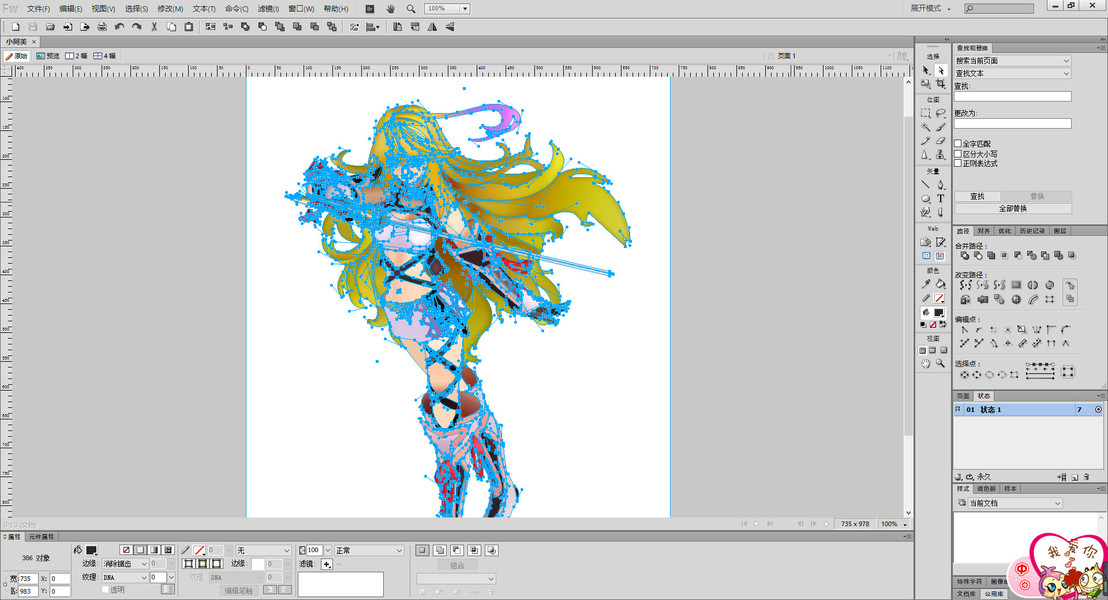Screen dimensions: 1108x600
Task: Show the 2 幅 two-up view
Action: pyautogui.click(x=76, y=56)
